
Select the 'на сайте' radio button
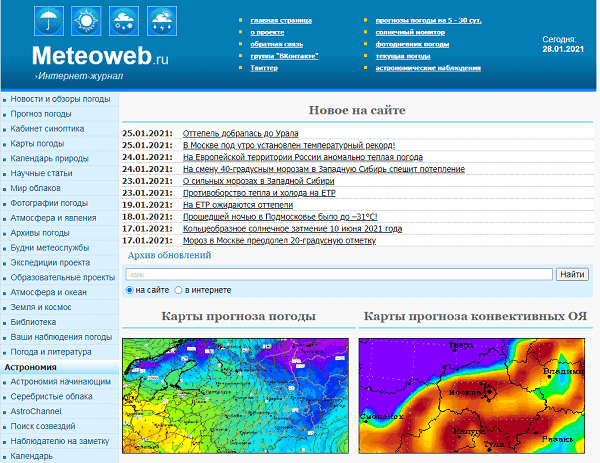click(x=129, y=290)
